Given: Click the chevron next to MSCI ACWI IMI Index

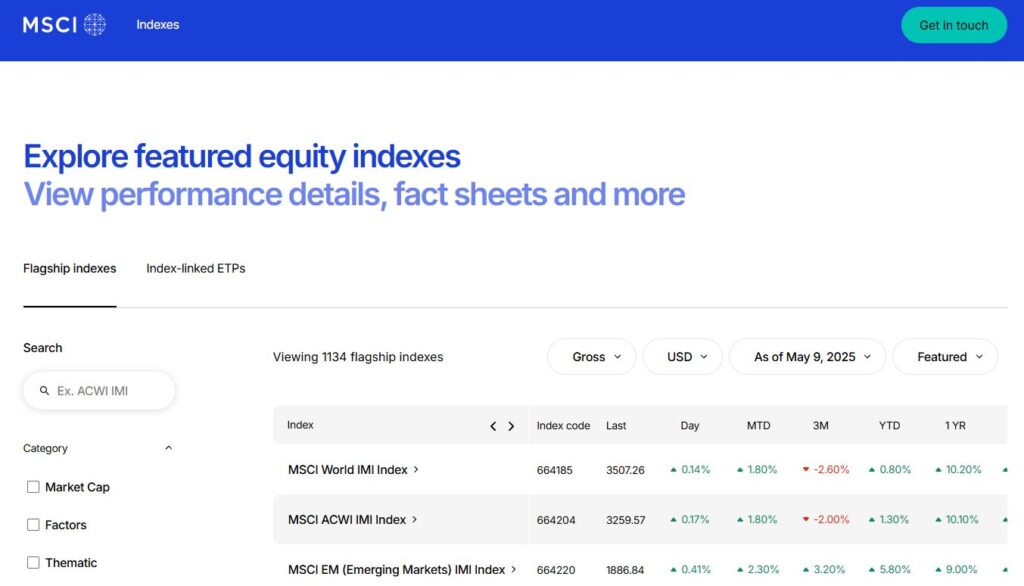Looking at the screenshot, I should tap(415, 519).
